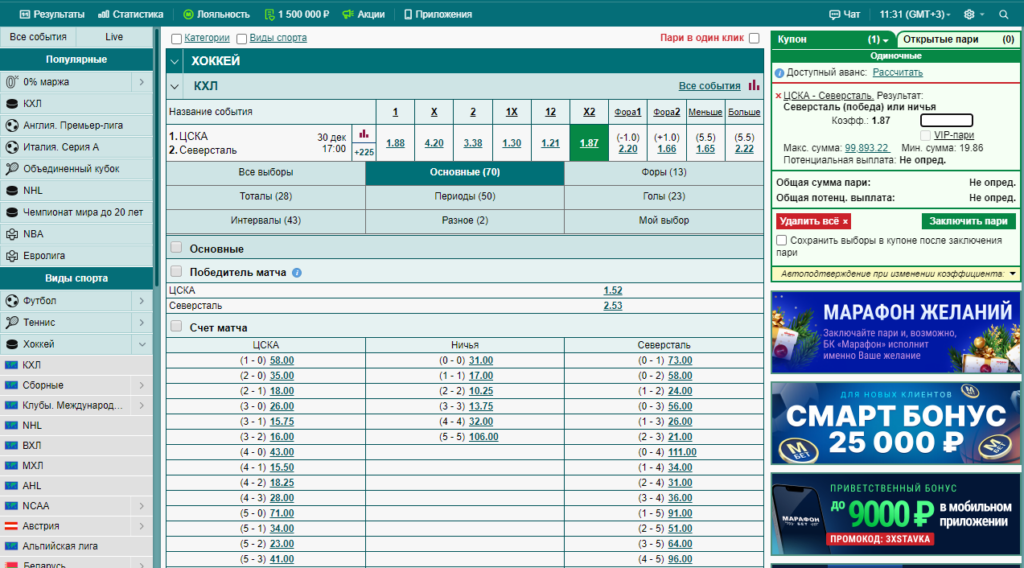Click Рассчитать advance link
The width and height of the screenshot is (1024, 568).
point(897,72)
